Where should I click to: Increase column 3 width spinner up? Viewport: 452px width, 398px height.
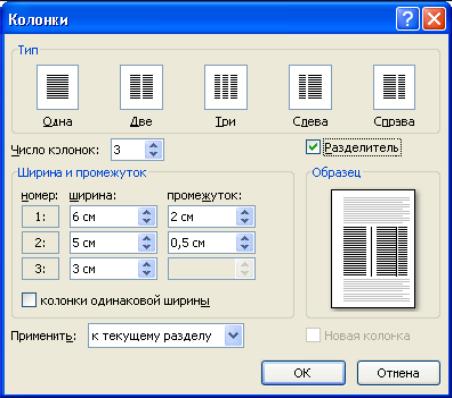147,264
